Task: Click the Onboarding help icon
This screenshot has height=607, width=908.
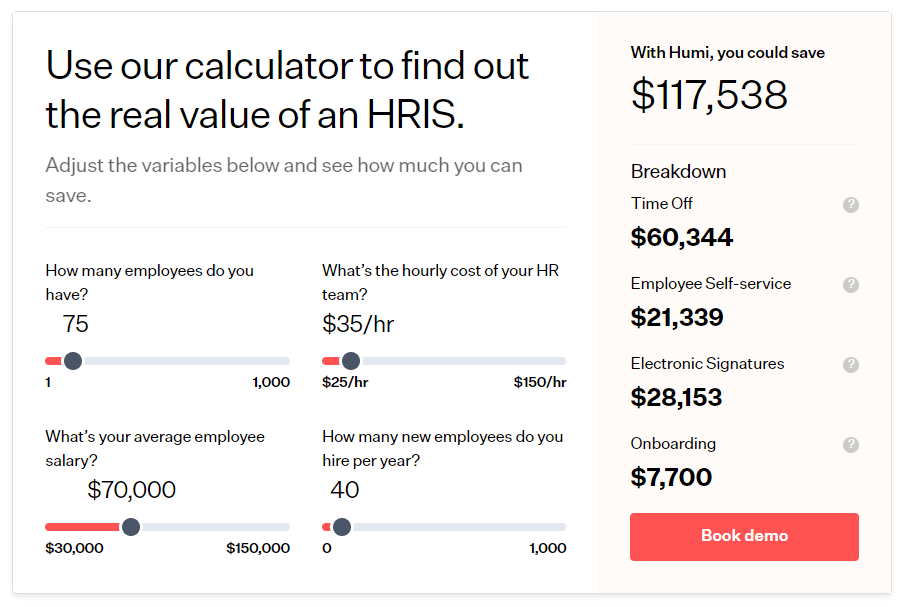Action: point(851,444)
